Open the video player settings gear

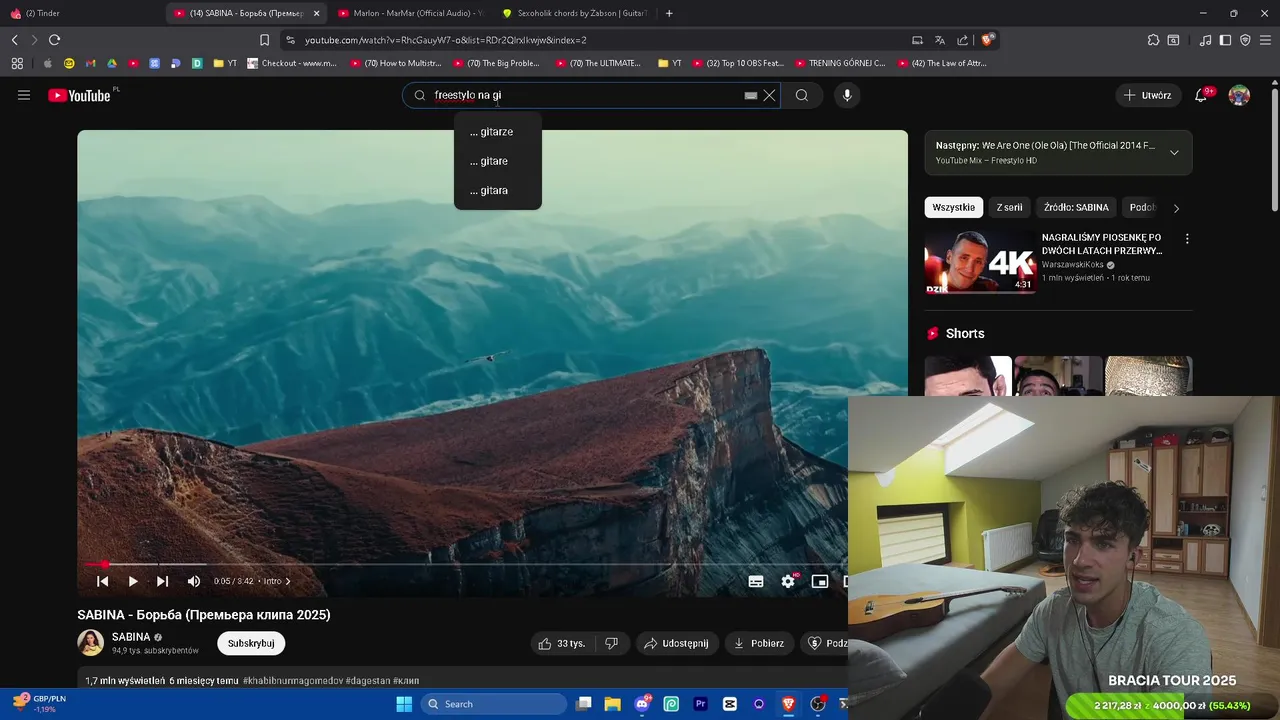(788, 581)
